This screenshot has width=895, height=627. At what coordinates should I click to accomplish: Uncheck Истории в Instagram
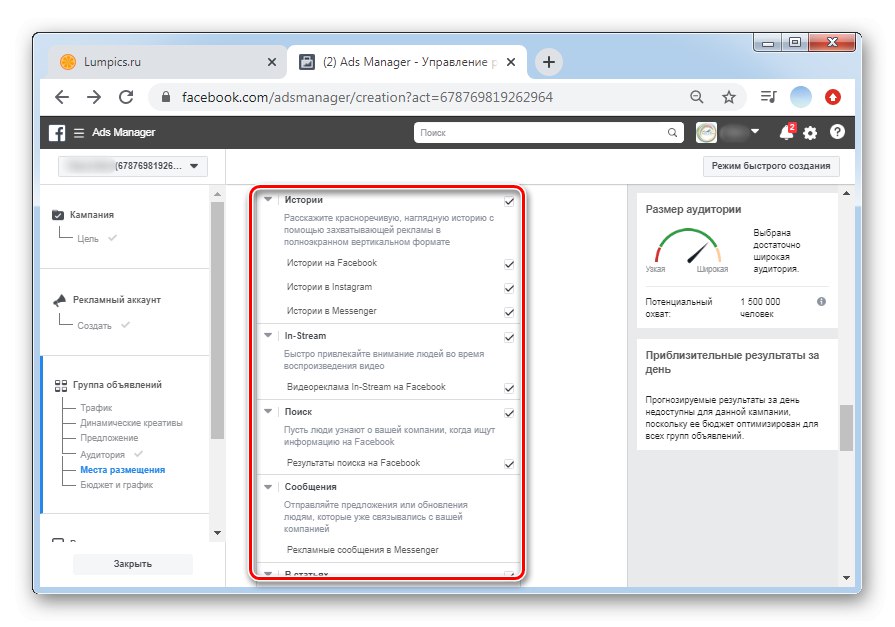(509, 288)
